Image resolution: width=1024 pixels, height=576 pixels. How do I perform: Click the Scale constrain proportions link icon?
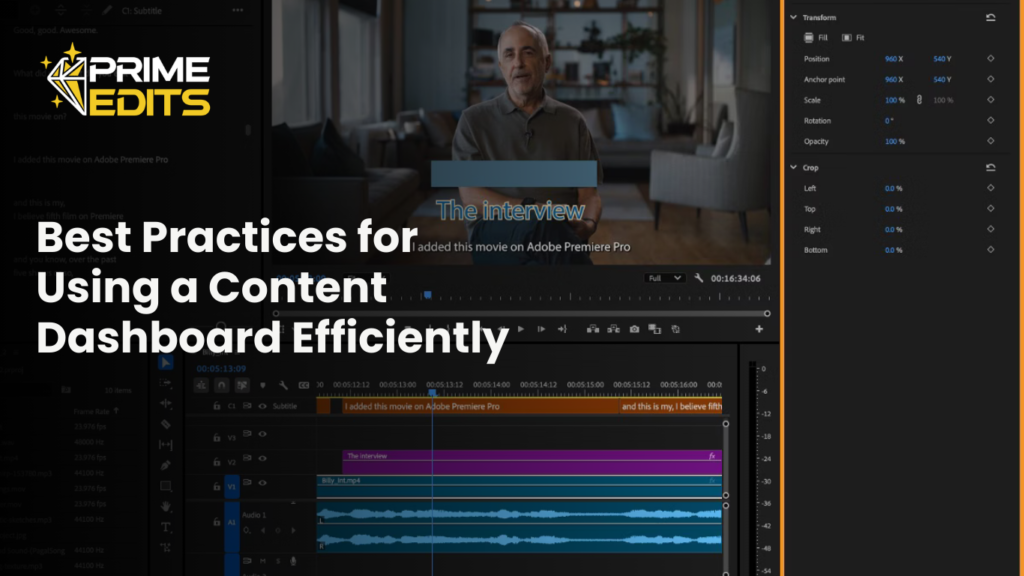tap(919, 100)
